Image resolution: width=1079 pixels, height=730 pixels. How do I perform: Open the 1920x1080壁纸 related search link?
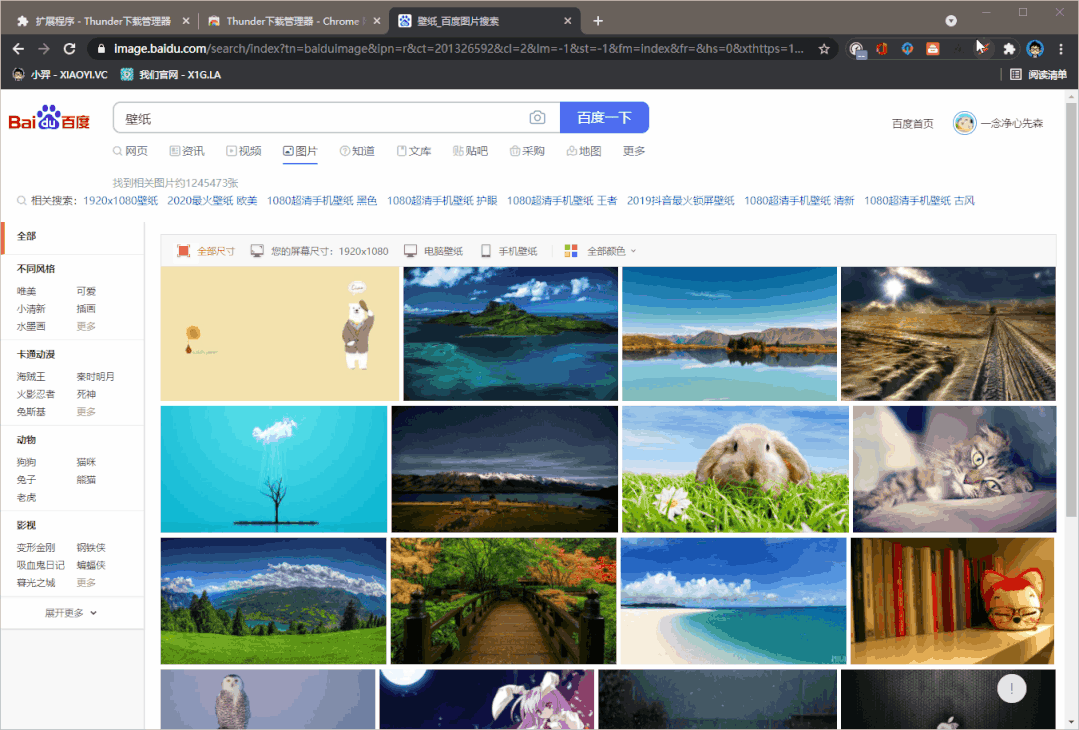(x=120, y=201)
